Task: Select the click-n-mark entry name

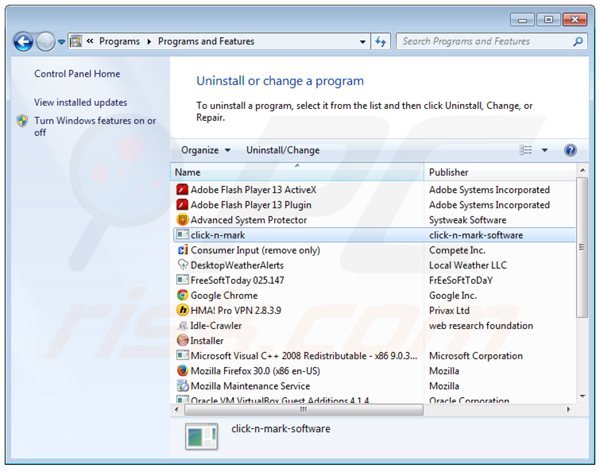Action: [x=218, y=235]
